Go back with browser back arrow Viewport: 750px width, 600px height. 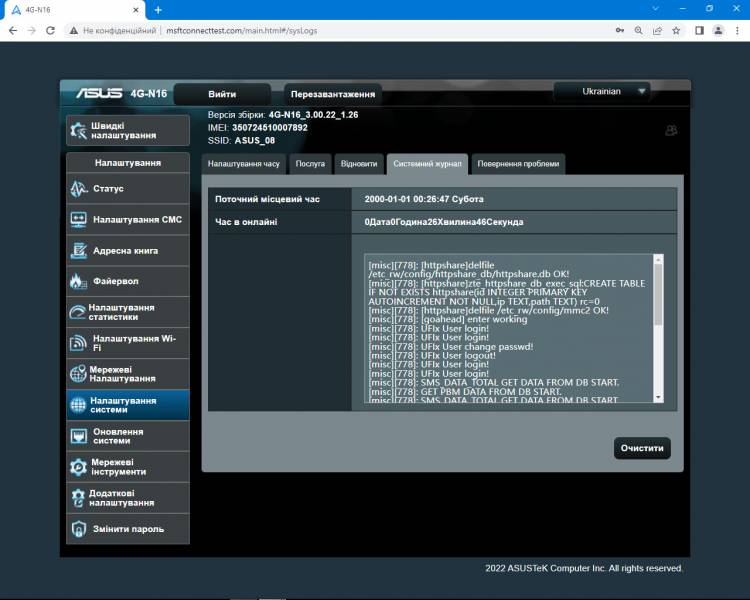pyautogui.click(x=13, y=31)
